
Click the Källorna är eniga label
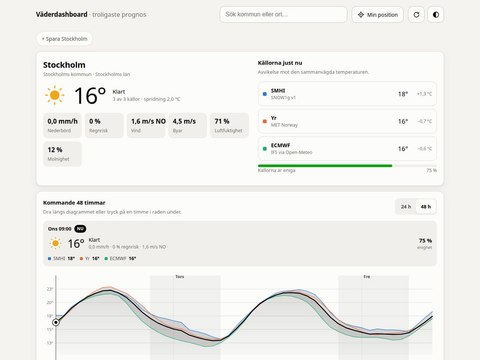pyautogui.click(x=277, y=170)
